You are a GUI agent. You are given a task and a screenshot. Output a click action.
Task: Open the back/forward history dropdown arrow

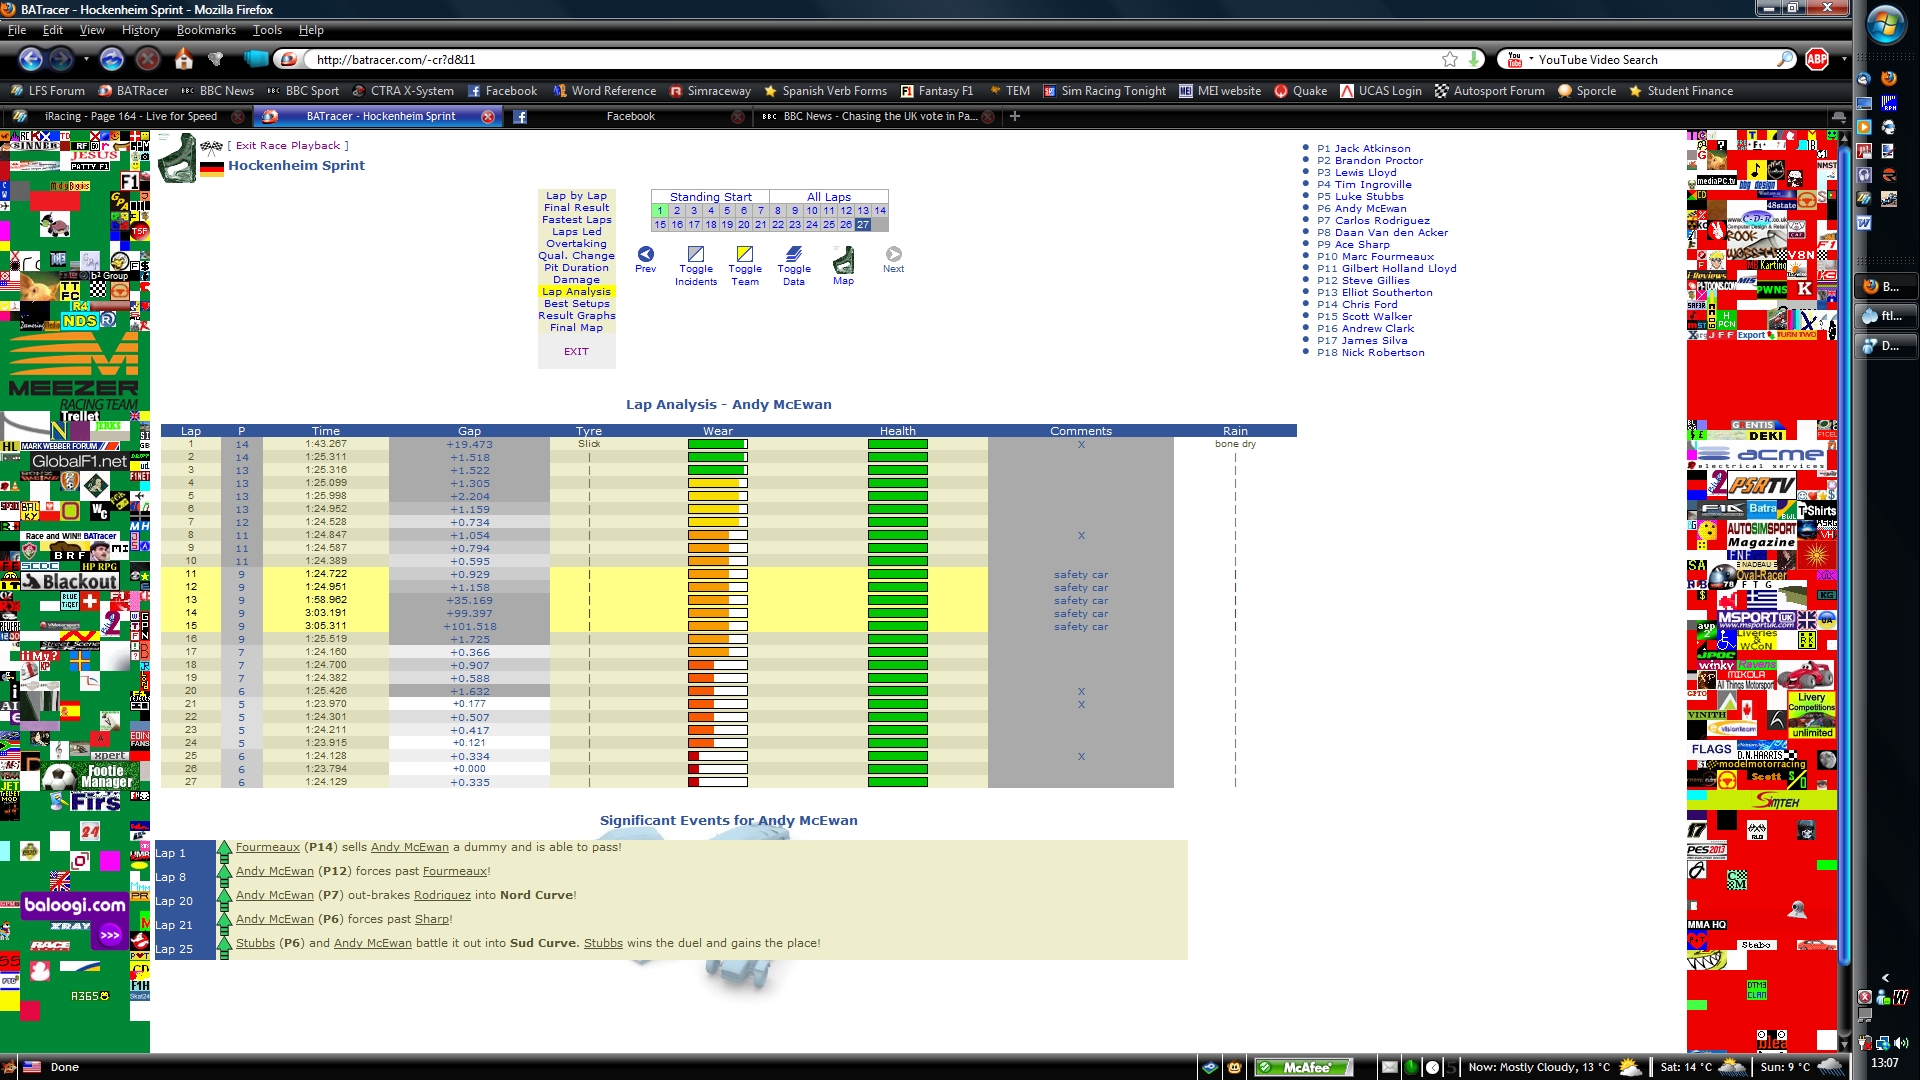tap(86, 60)
